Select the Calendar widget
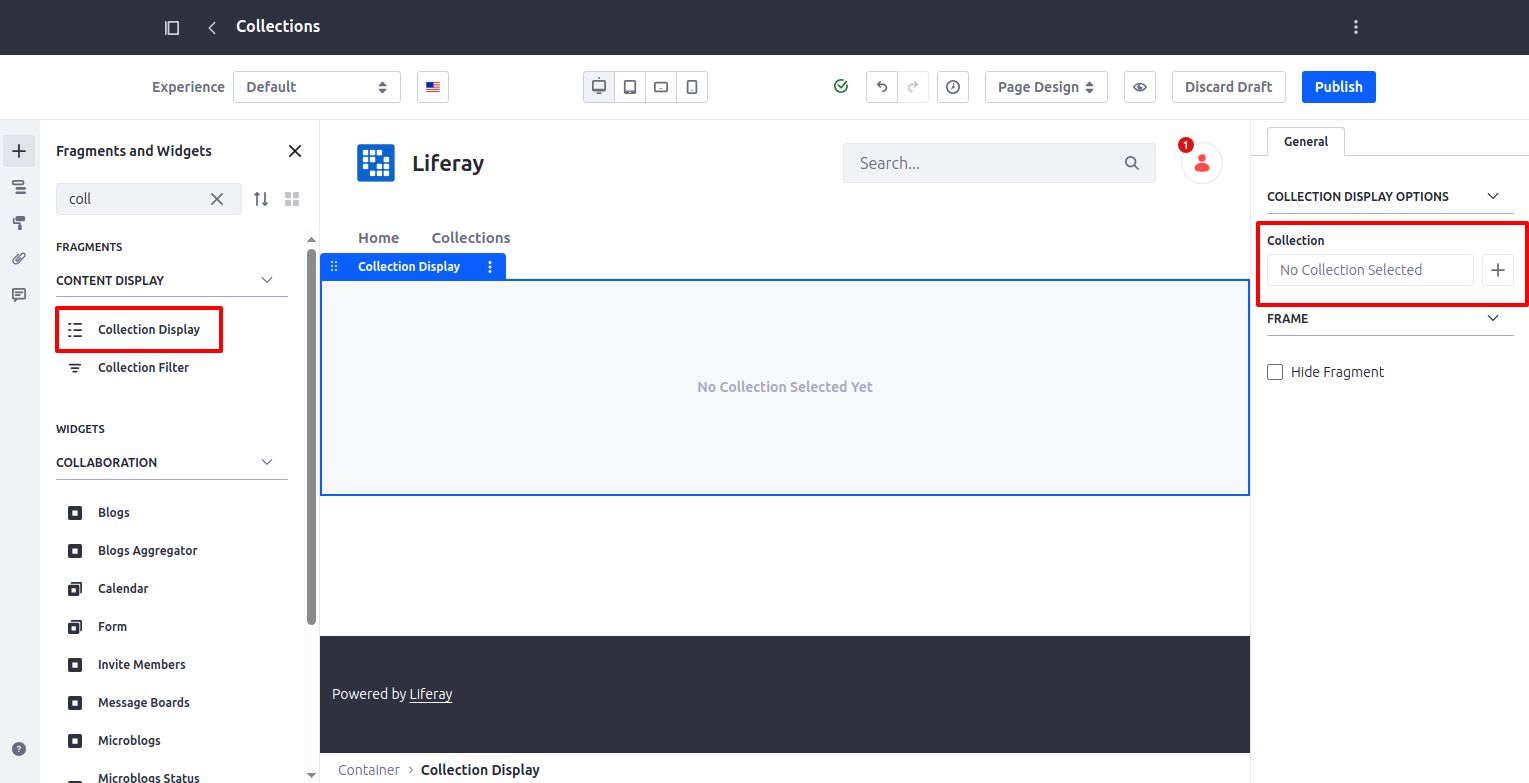This screenshot has width=1529, height=783. [x=123, y=589]
